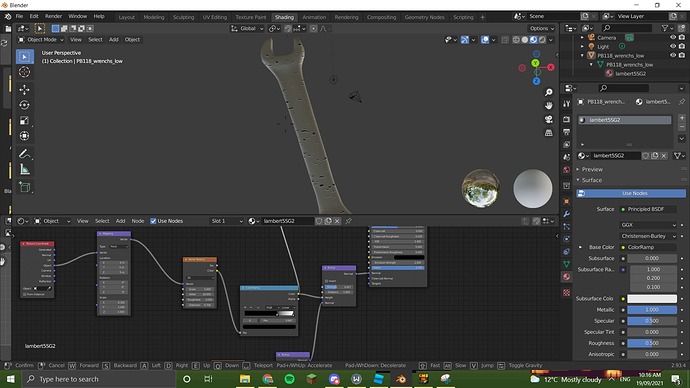Viewport: 690px width, 388px height.
Task: Expand the Preview panel
Action: [x=592, y=169]
